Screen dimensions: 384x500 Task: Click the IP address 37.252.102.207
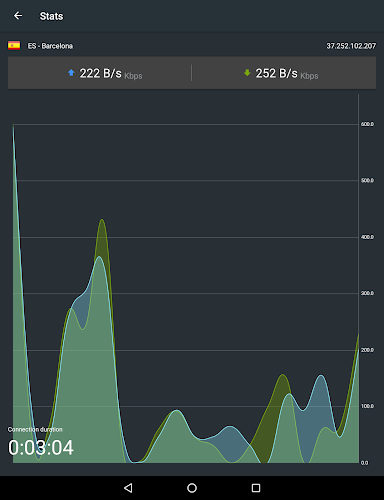coord(351,46)
